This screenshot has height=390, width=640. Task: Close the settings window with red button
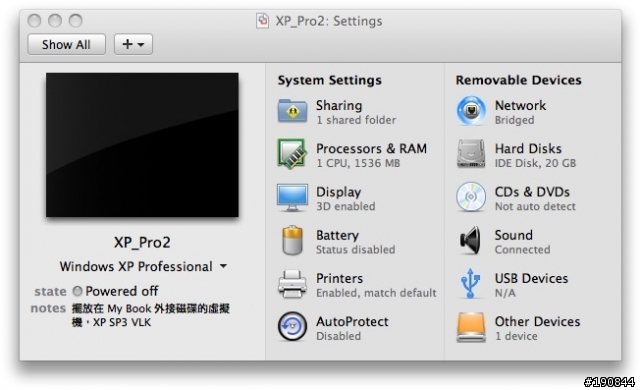point(35,20)
